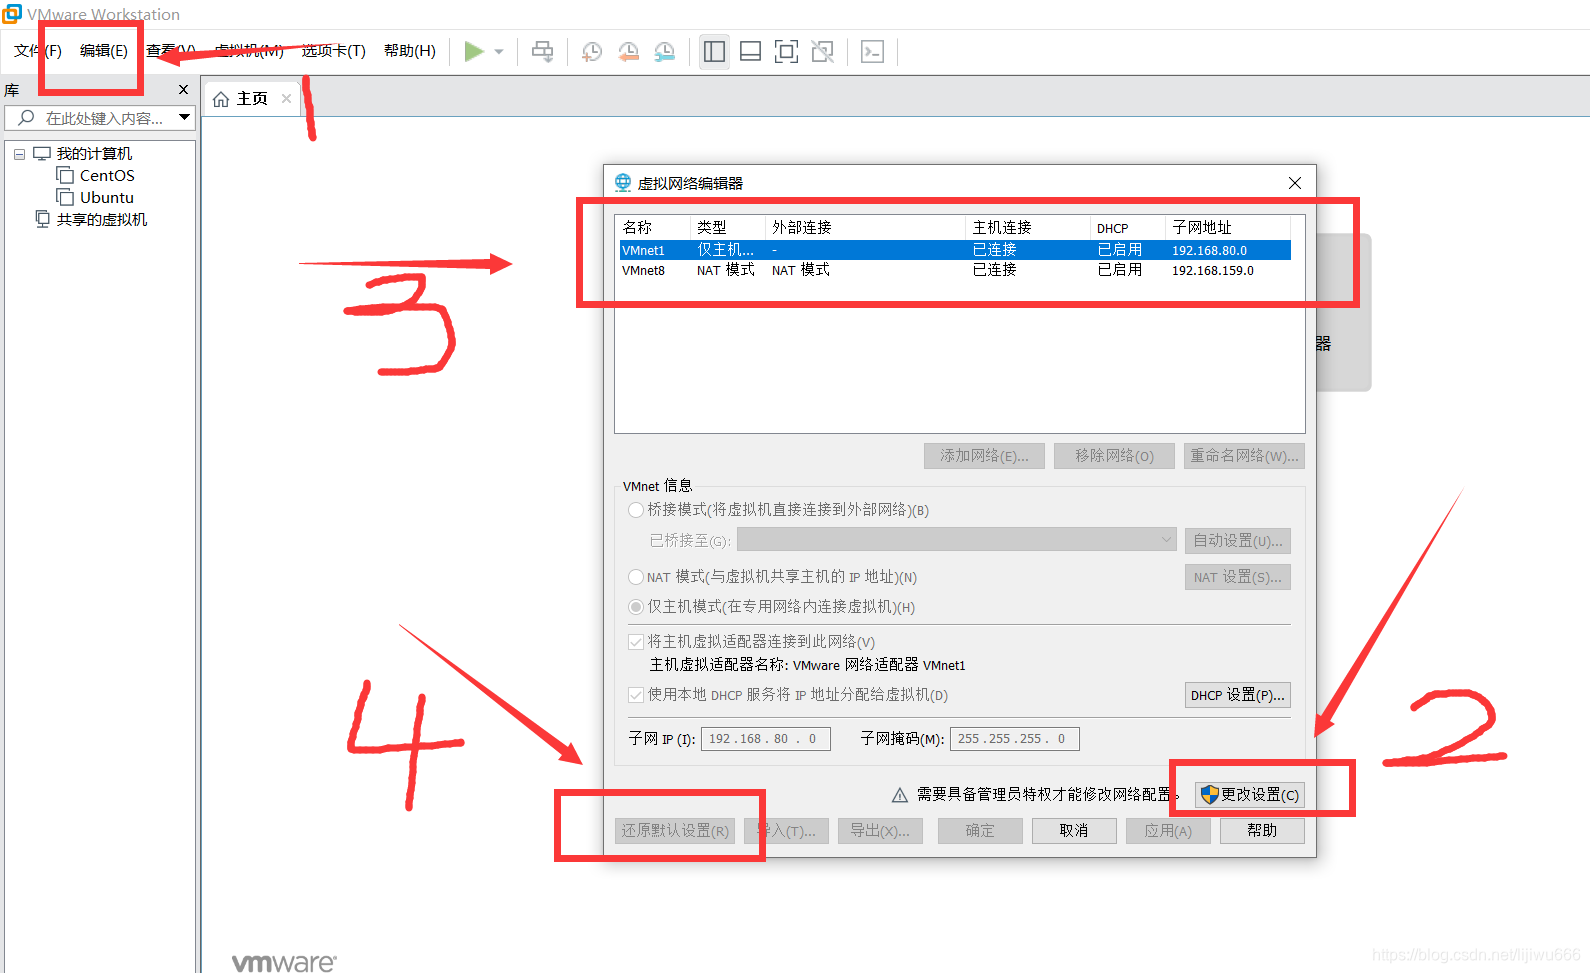Screen dimensions: 1590x973
Task: Click the Automatic Settings button
Action: [1238, 541]
